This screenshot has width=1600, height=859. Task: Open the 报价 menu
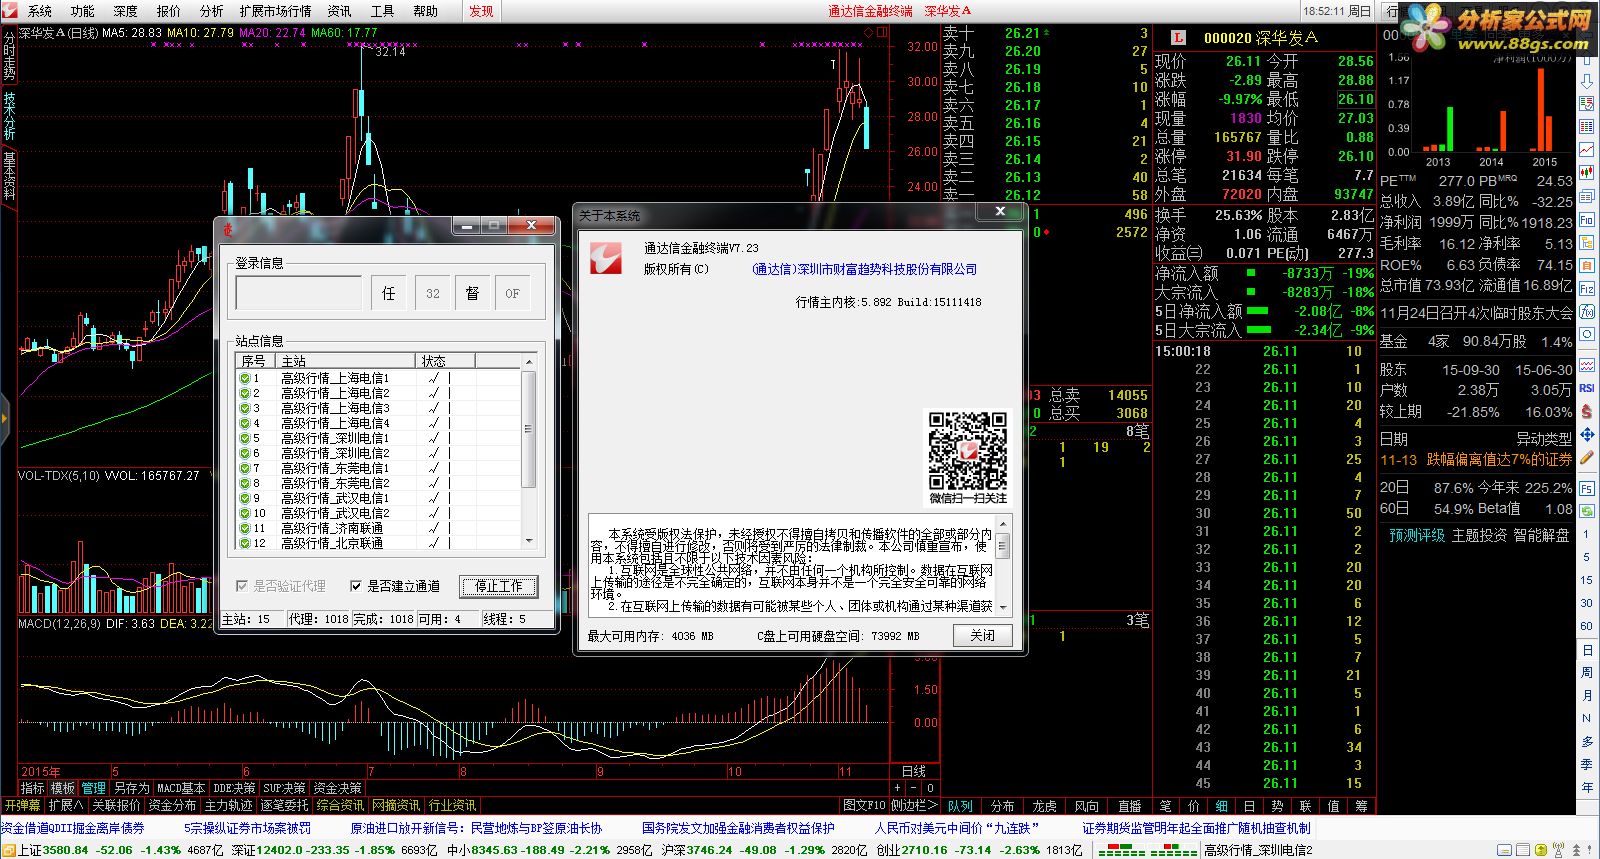169,11
